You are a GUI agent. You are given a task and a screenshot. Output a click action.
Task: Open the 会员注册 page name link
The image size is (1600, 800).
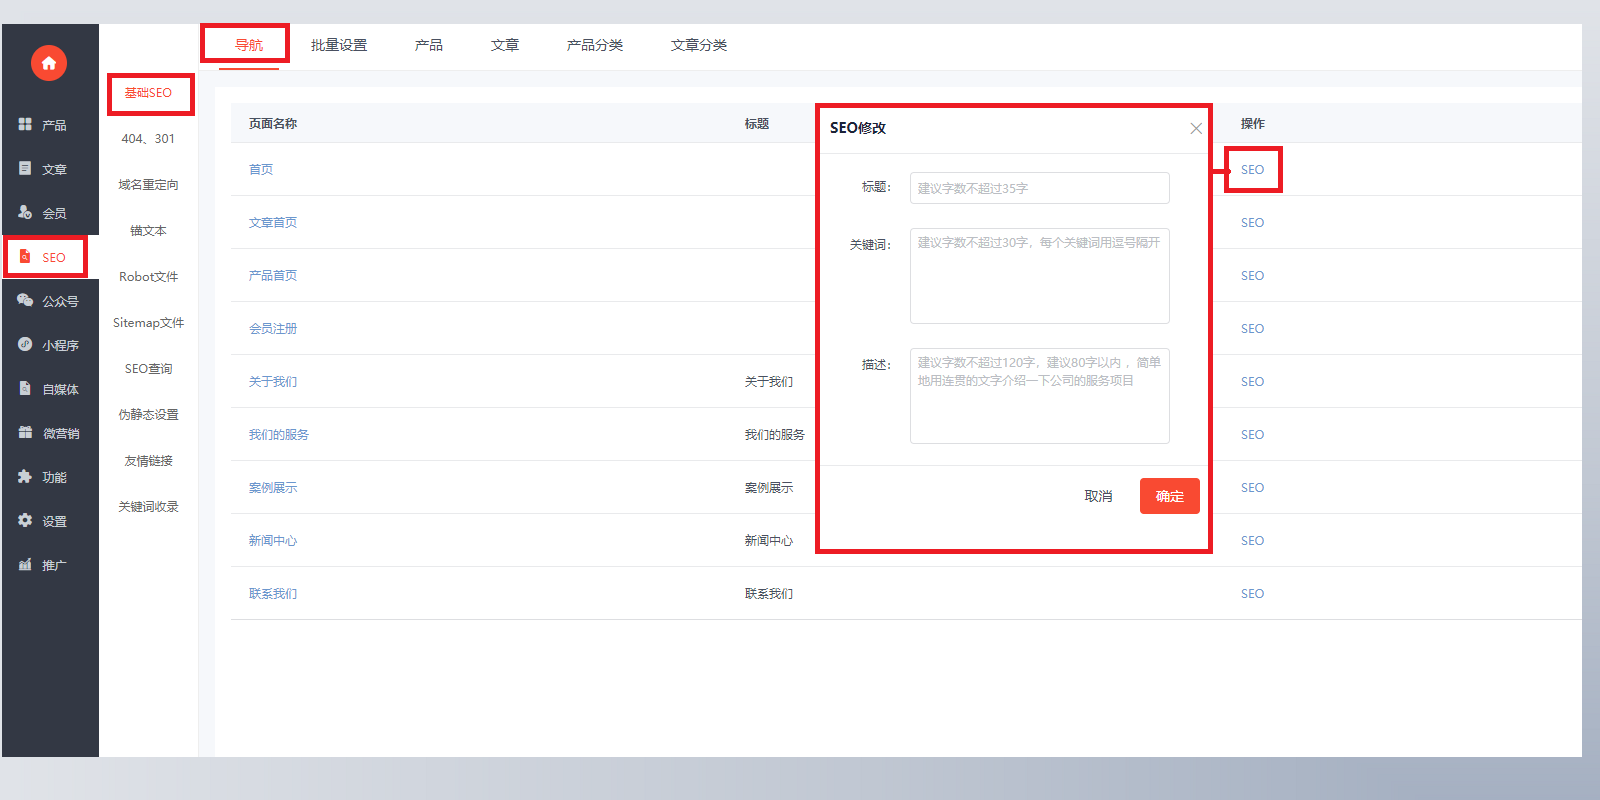coord(273,329)
